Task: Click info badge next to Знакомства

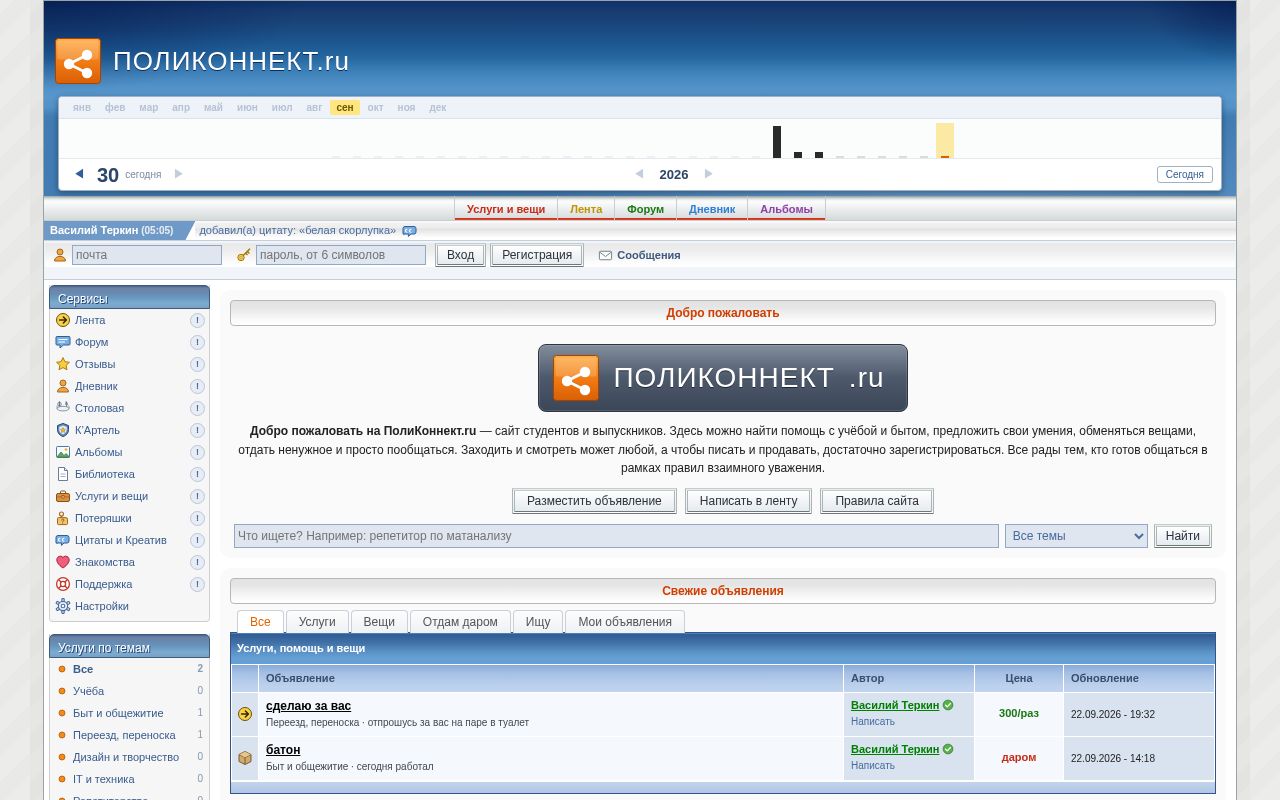Action: click(x=198, y=562)
